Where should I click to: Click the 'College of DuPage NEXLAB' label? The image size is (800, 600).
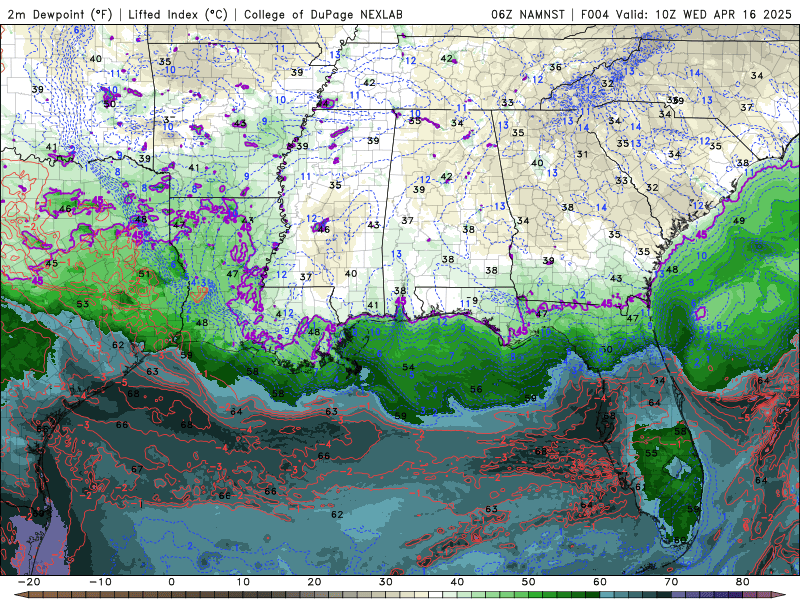(x=323, y=14)
